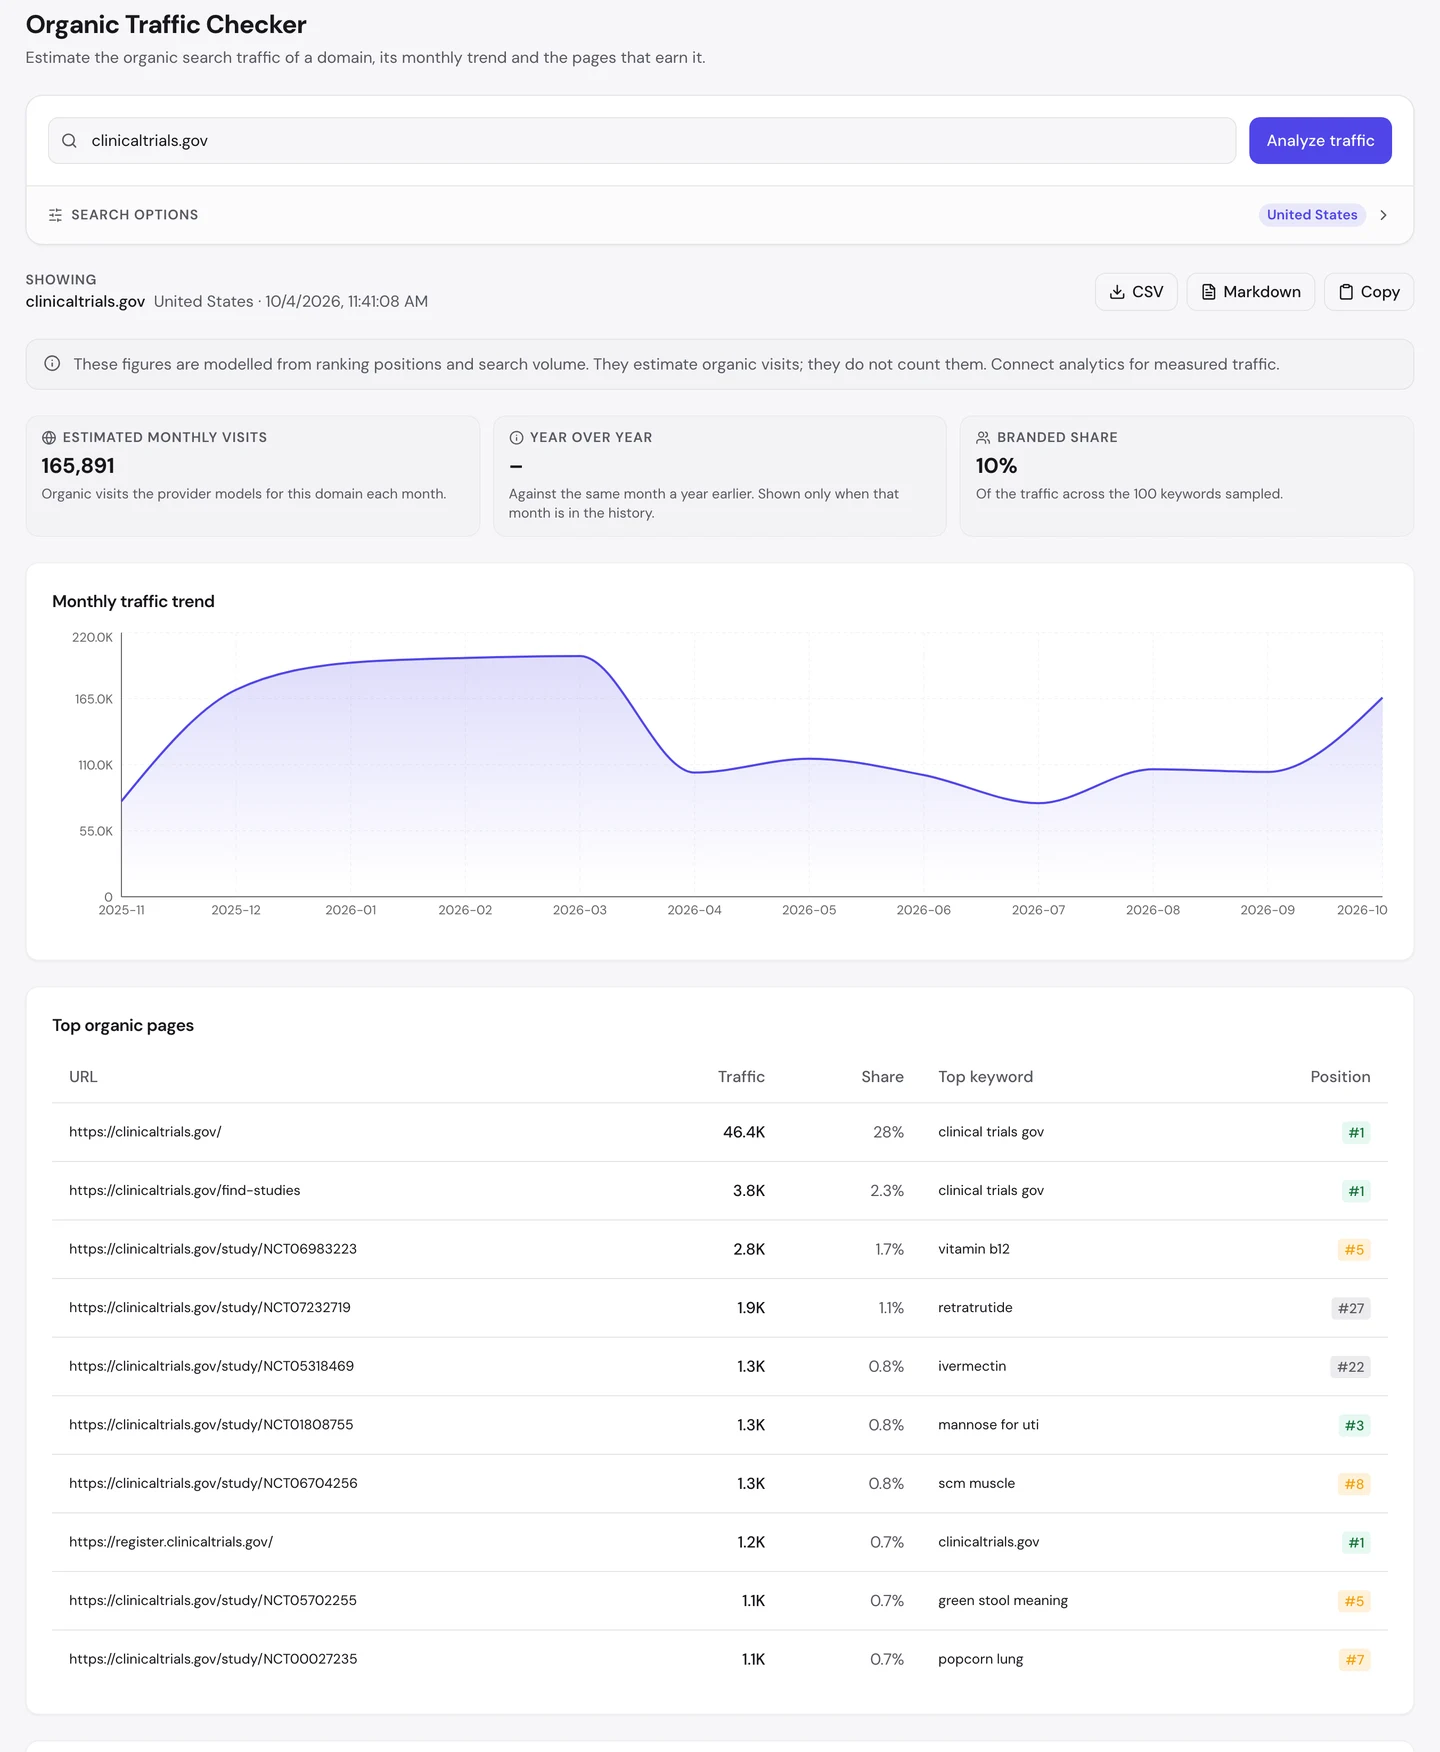1440x1752 pixels.
Task: Open the United States country selector
Action: (x=1312, y=215)
